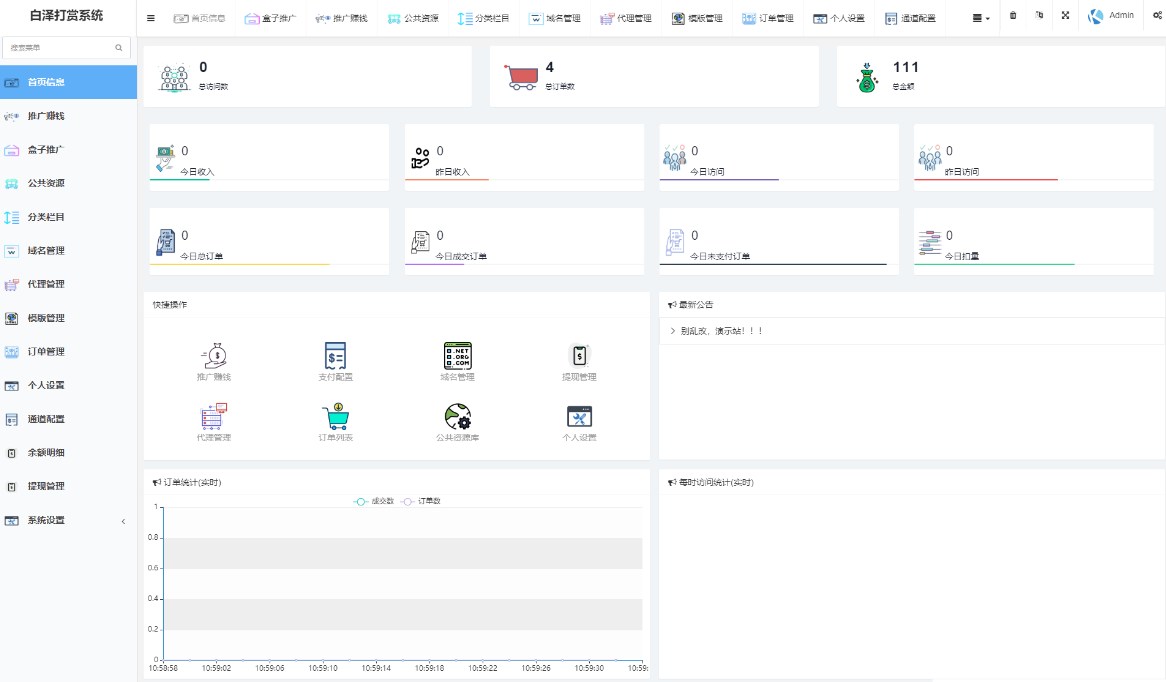This screenshot has width=1166, height=682.
Task: Click the 提现管理 phone icon
Action: pyautogui.click(x=579, y=356)
